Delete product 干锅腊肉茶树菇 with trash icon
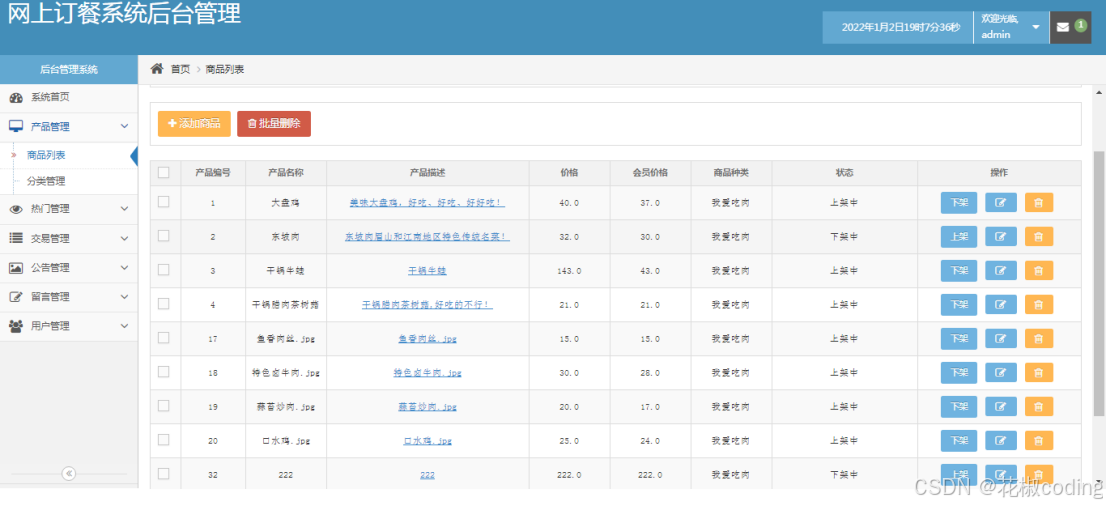 [1039, 304]
